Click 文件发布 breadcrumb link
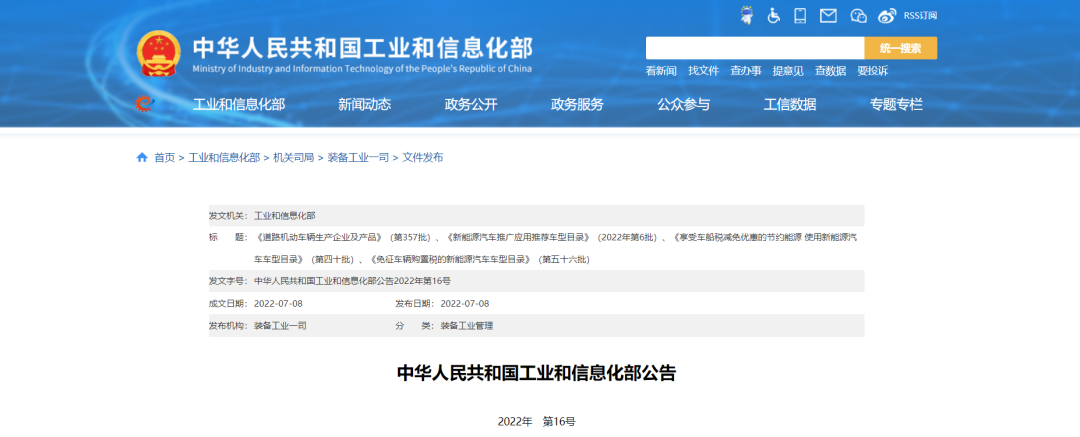The height and width of the screenshot is (437, 1080). pos(423,157)
